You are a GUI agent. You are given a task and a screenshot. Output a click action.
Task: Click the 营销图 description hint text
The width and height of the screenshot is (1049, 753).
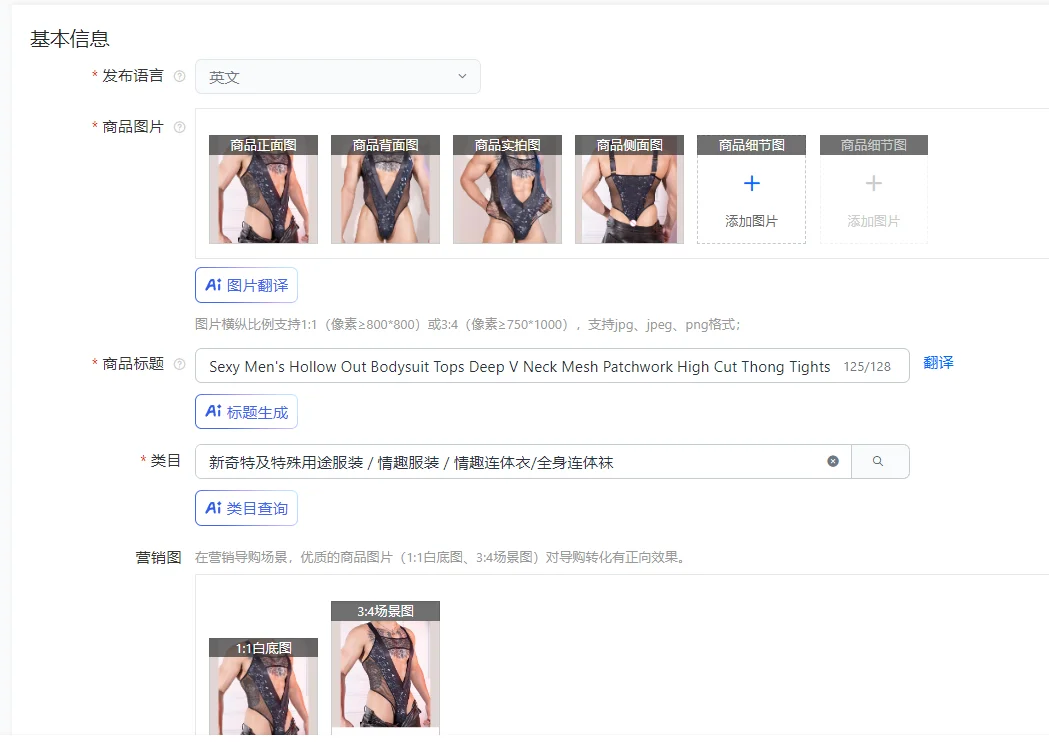pyautogui.click(x=440, y=558)
